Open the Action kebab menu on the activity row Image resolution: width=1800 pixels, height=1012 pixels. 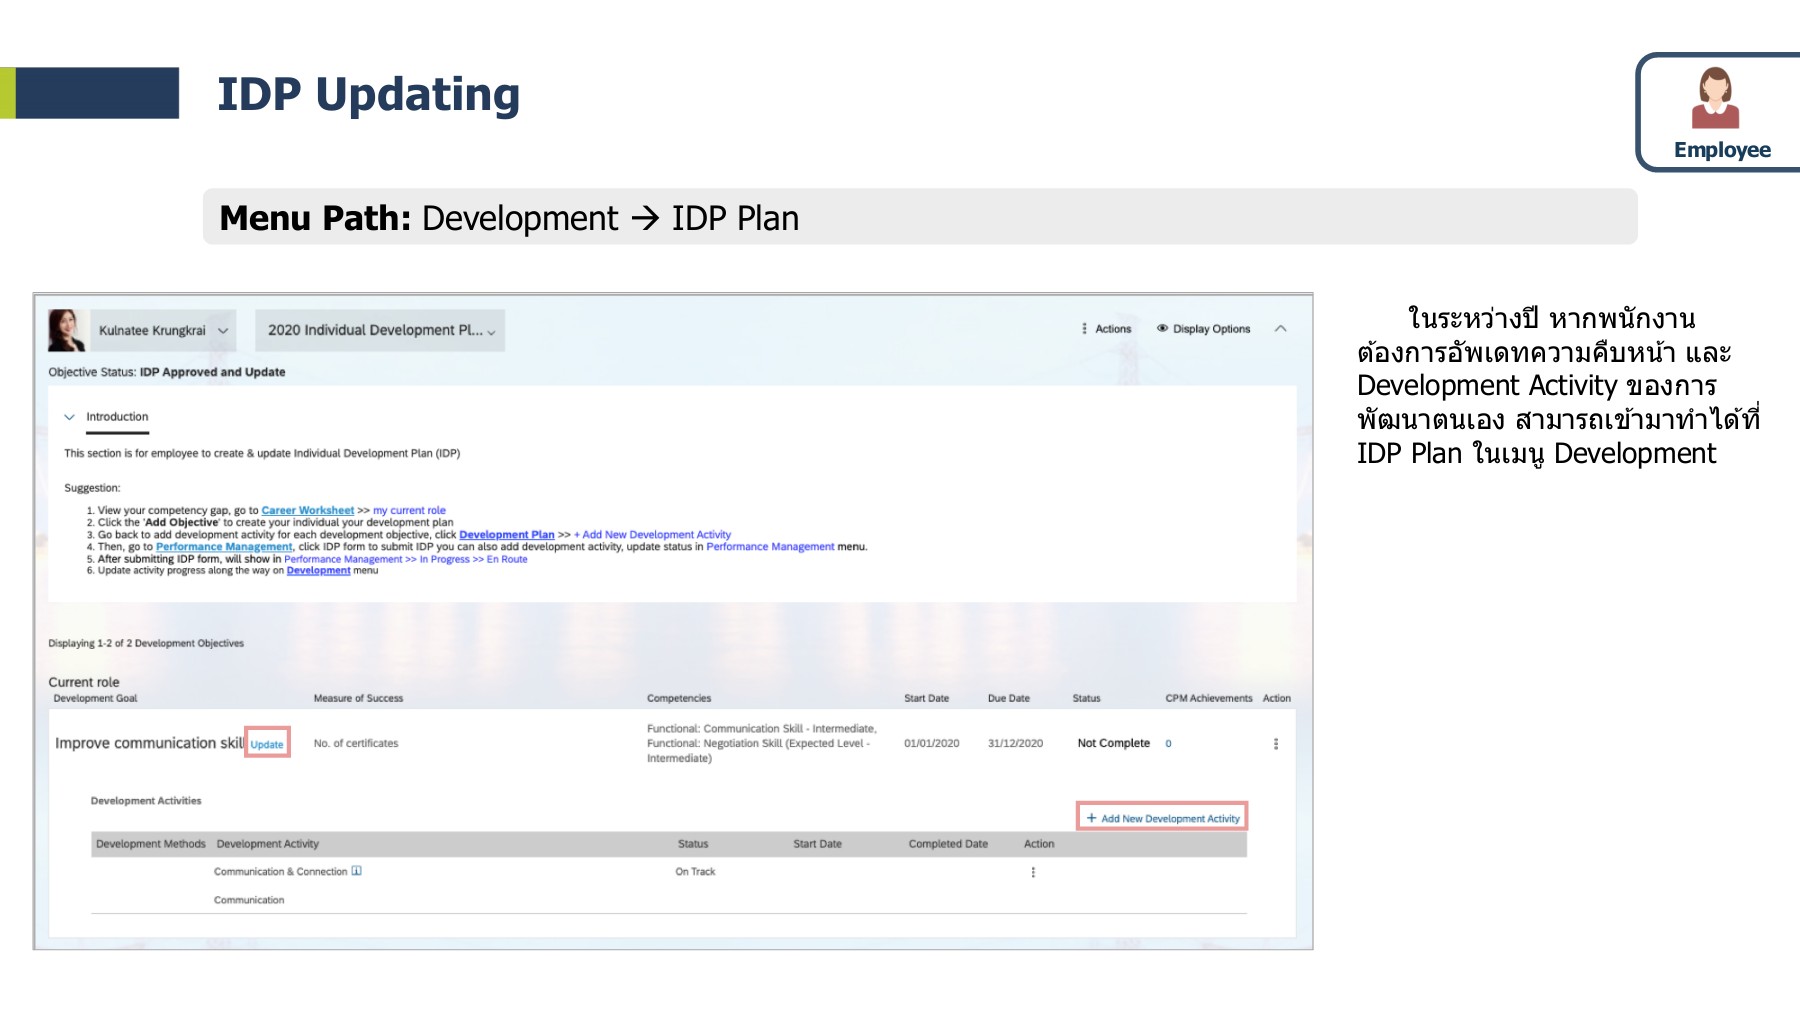1035,871
